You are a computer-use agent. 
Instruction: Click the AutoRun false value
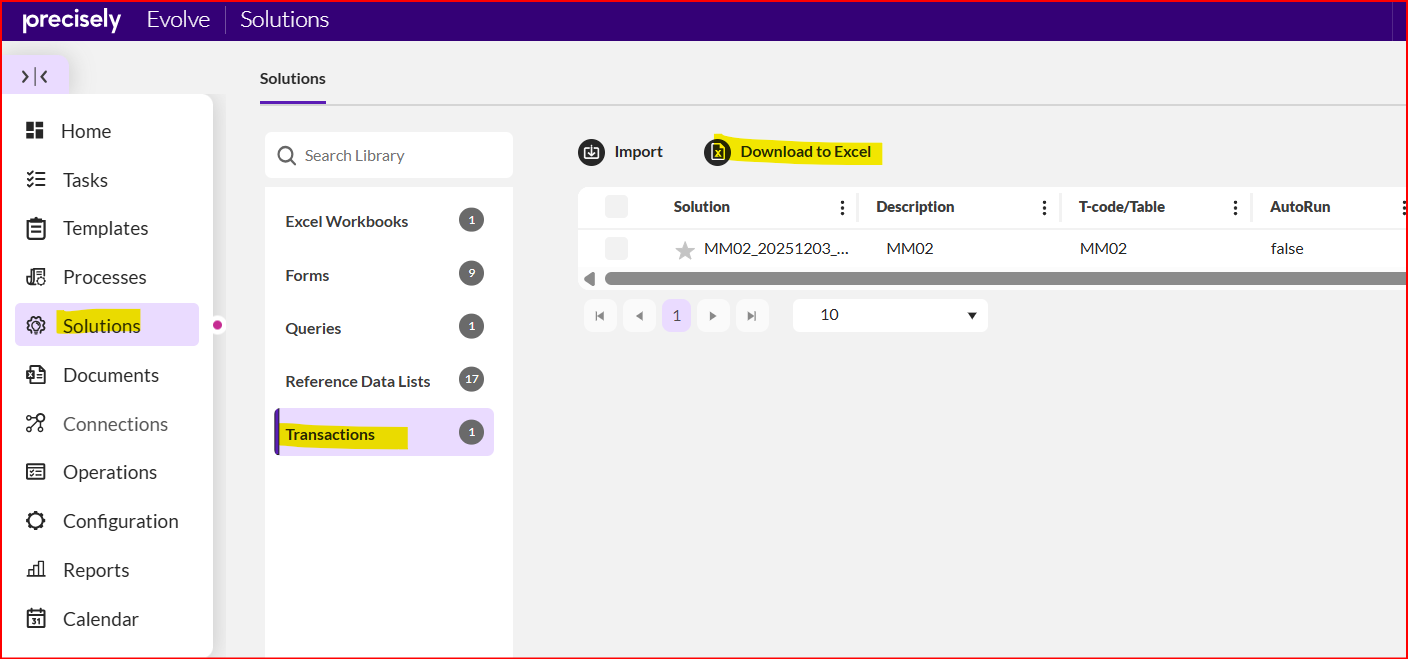[x=1287, y=248]
